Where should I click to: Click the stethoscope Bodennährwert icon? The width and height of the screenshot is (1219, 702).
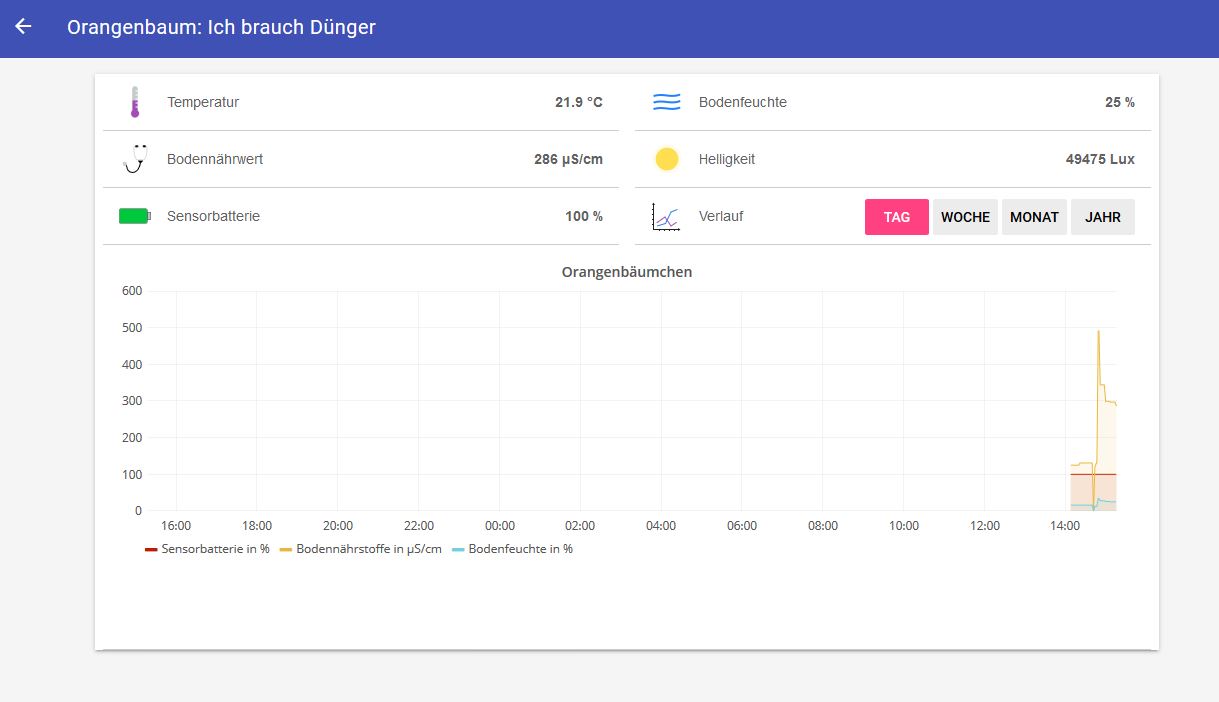point(134,159)
